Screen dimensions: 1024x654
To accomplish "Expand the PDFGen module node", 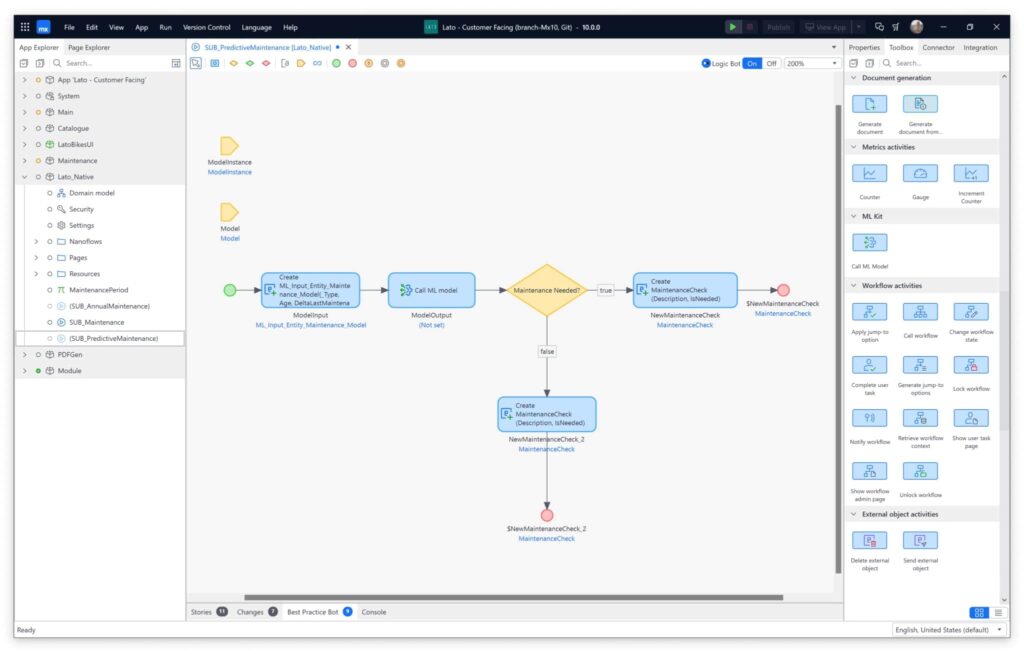I will tap(25, 355).
